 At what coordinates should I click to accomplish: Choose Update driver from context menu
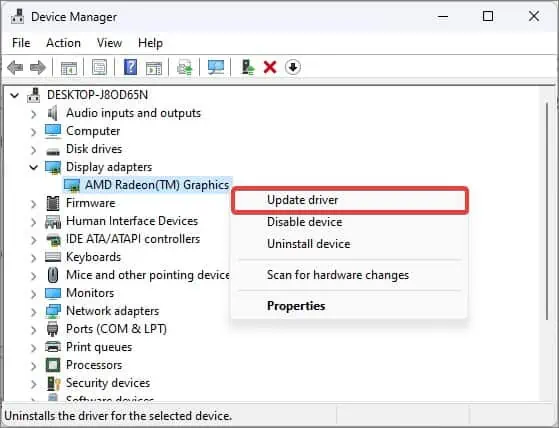349,200
